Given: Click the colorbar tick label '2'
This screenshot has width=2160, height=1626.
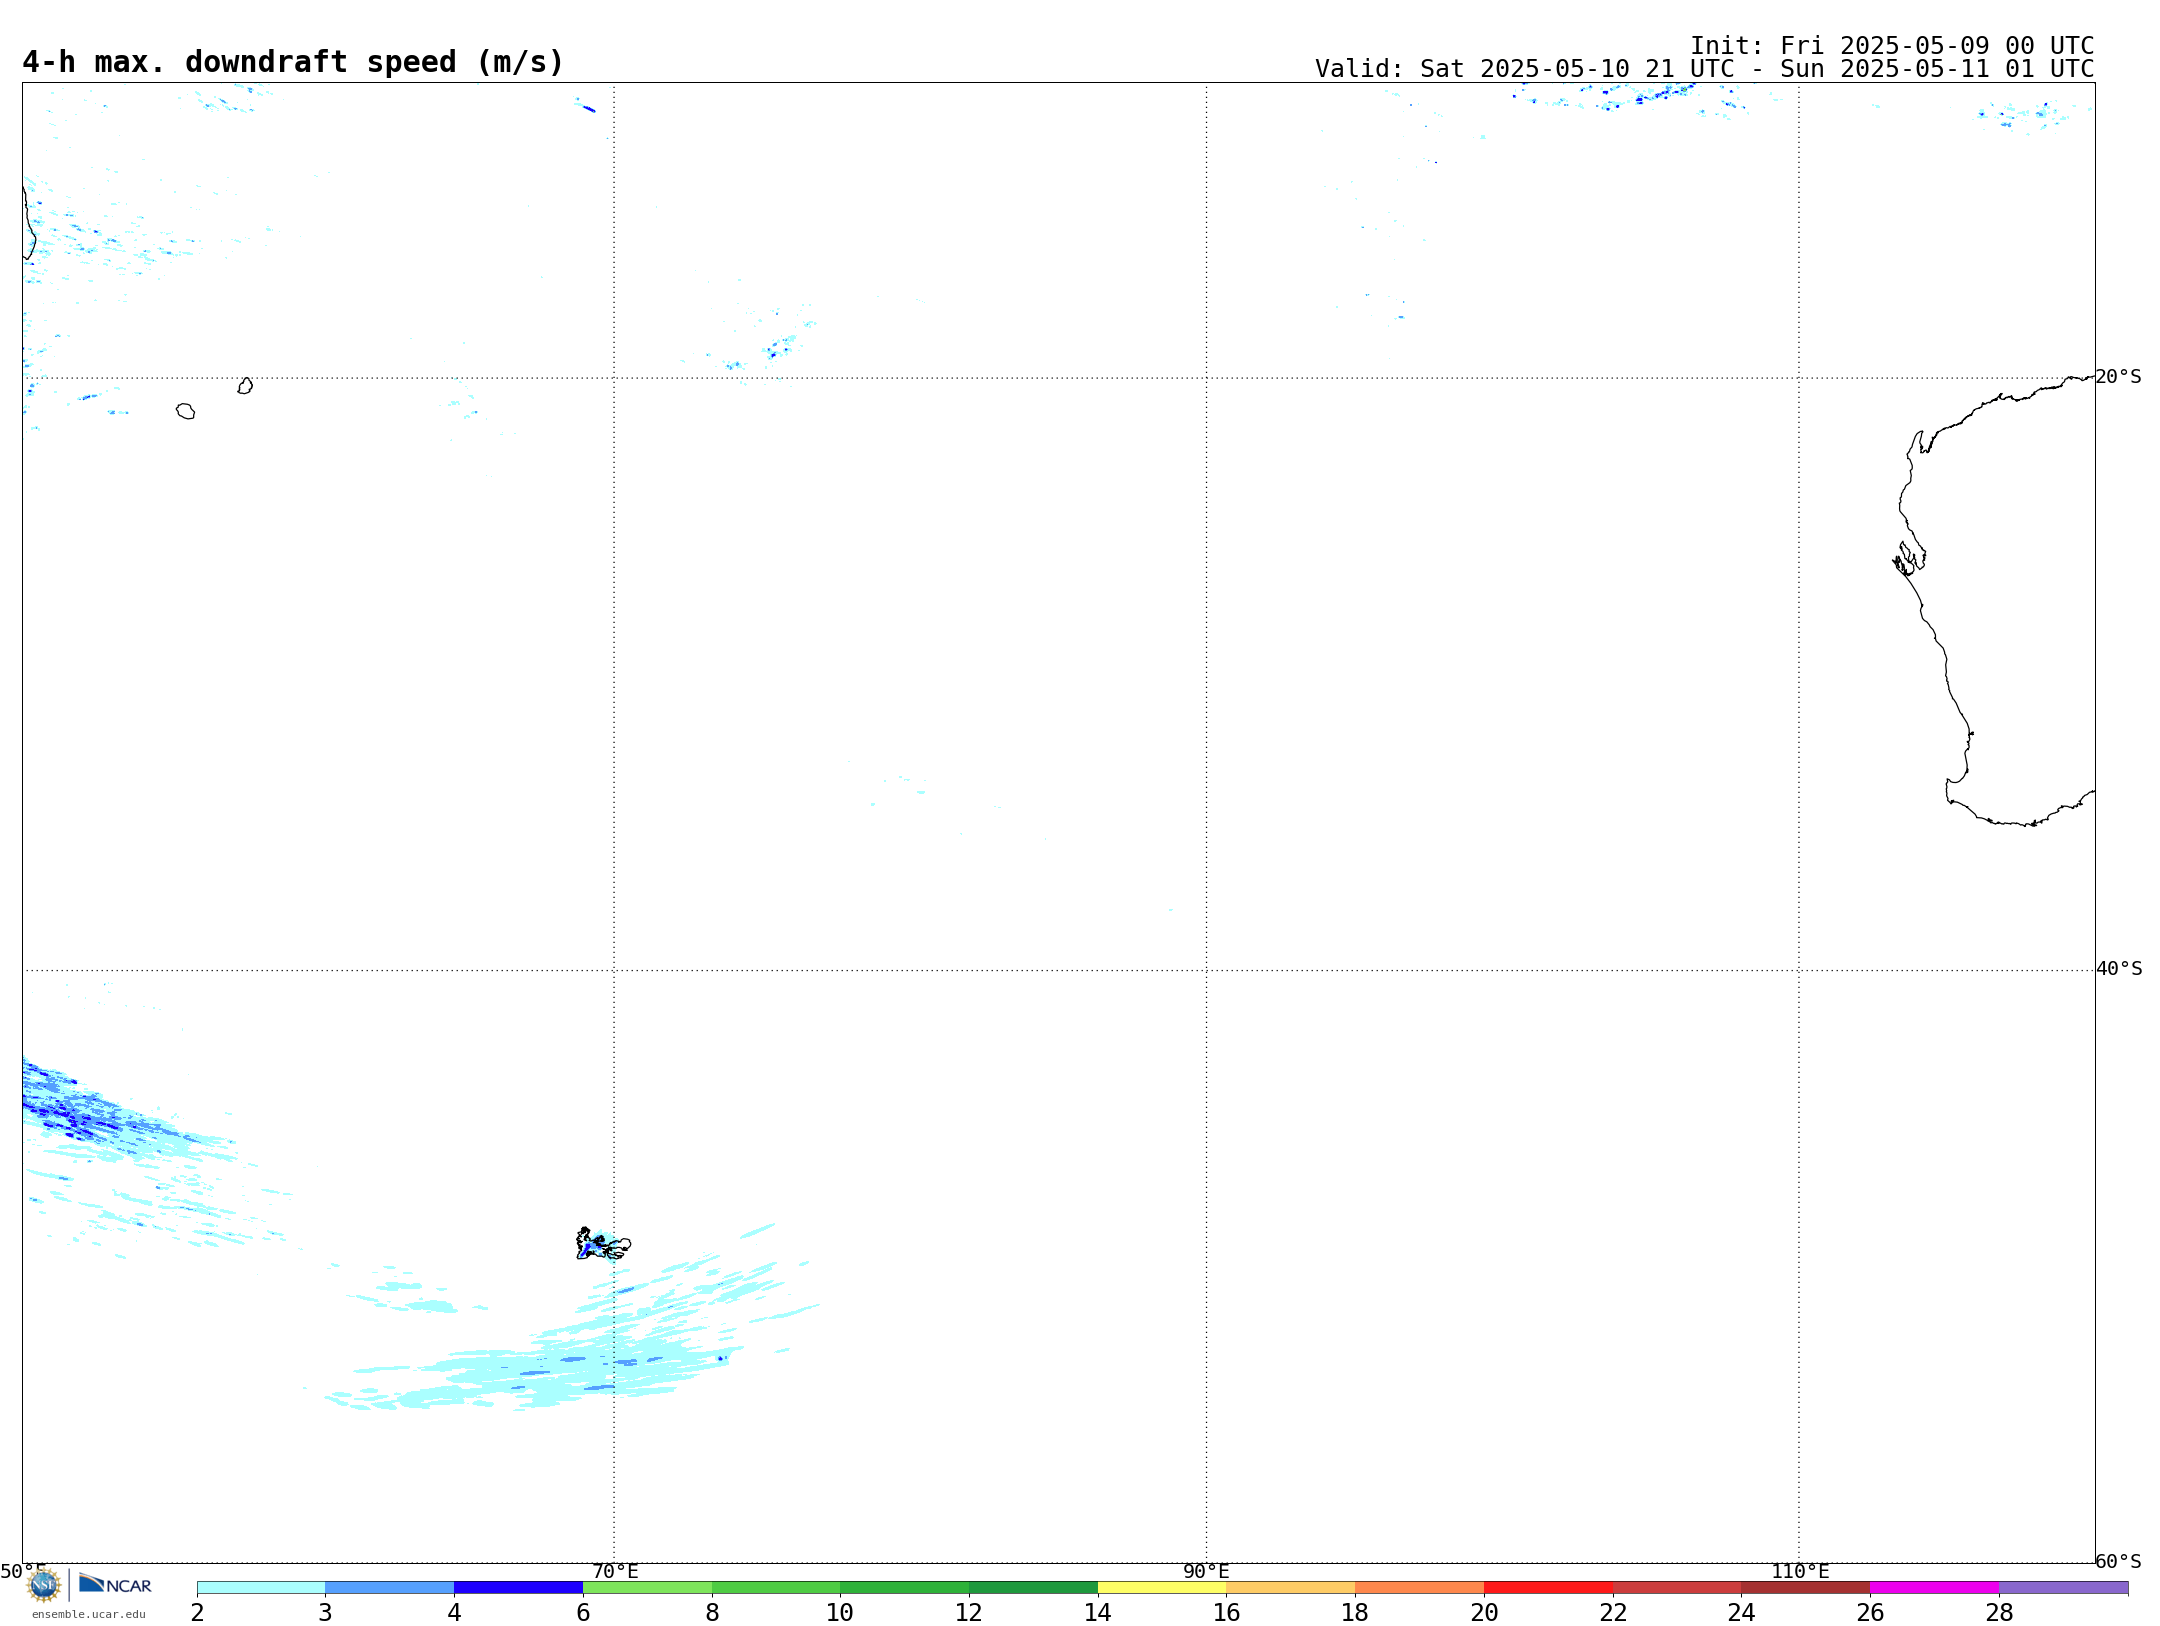Looking at the screenshot, I should coord(197,1612).
